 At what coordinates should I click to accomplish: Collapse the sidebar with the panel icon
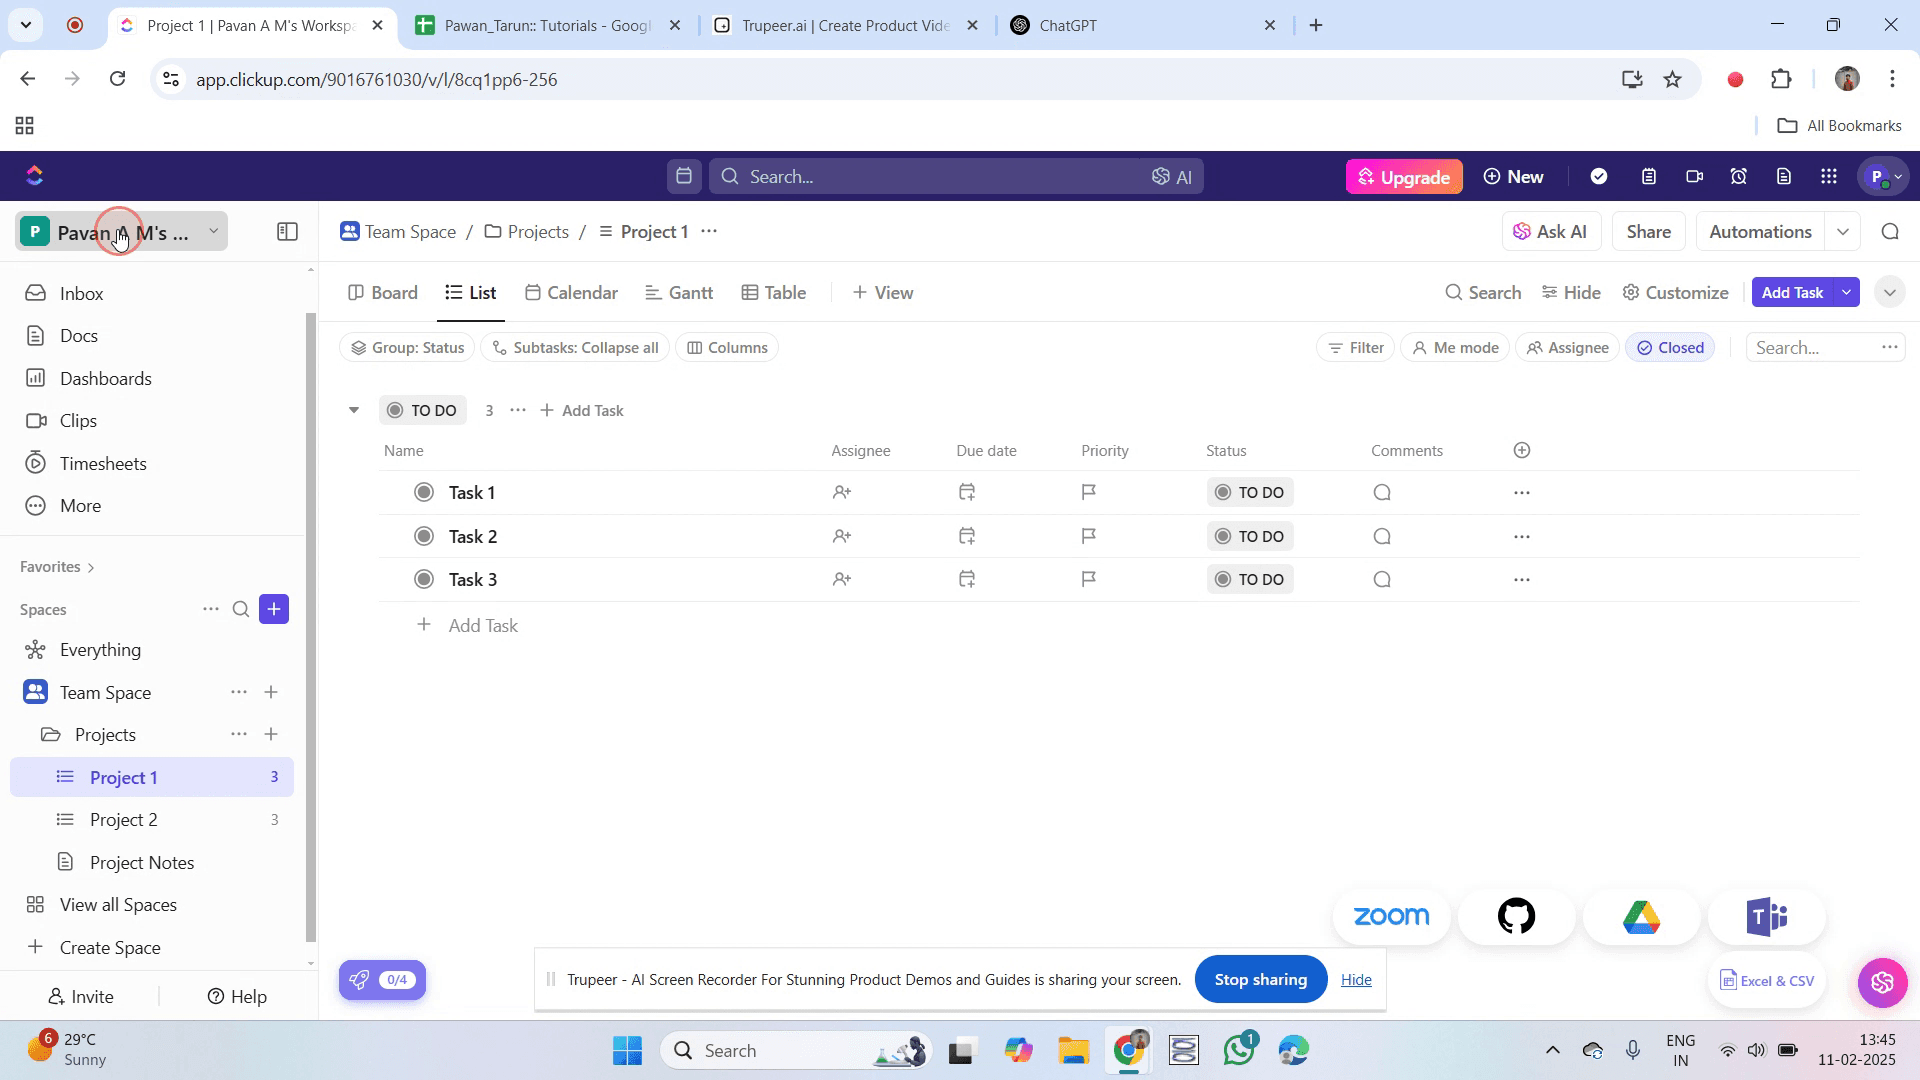287,232
